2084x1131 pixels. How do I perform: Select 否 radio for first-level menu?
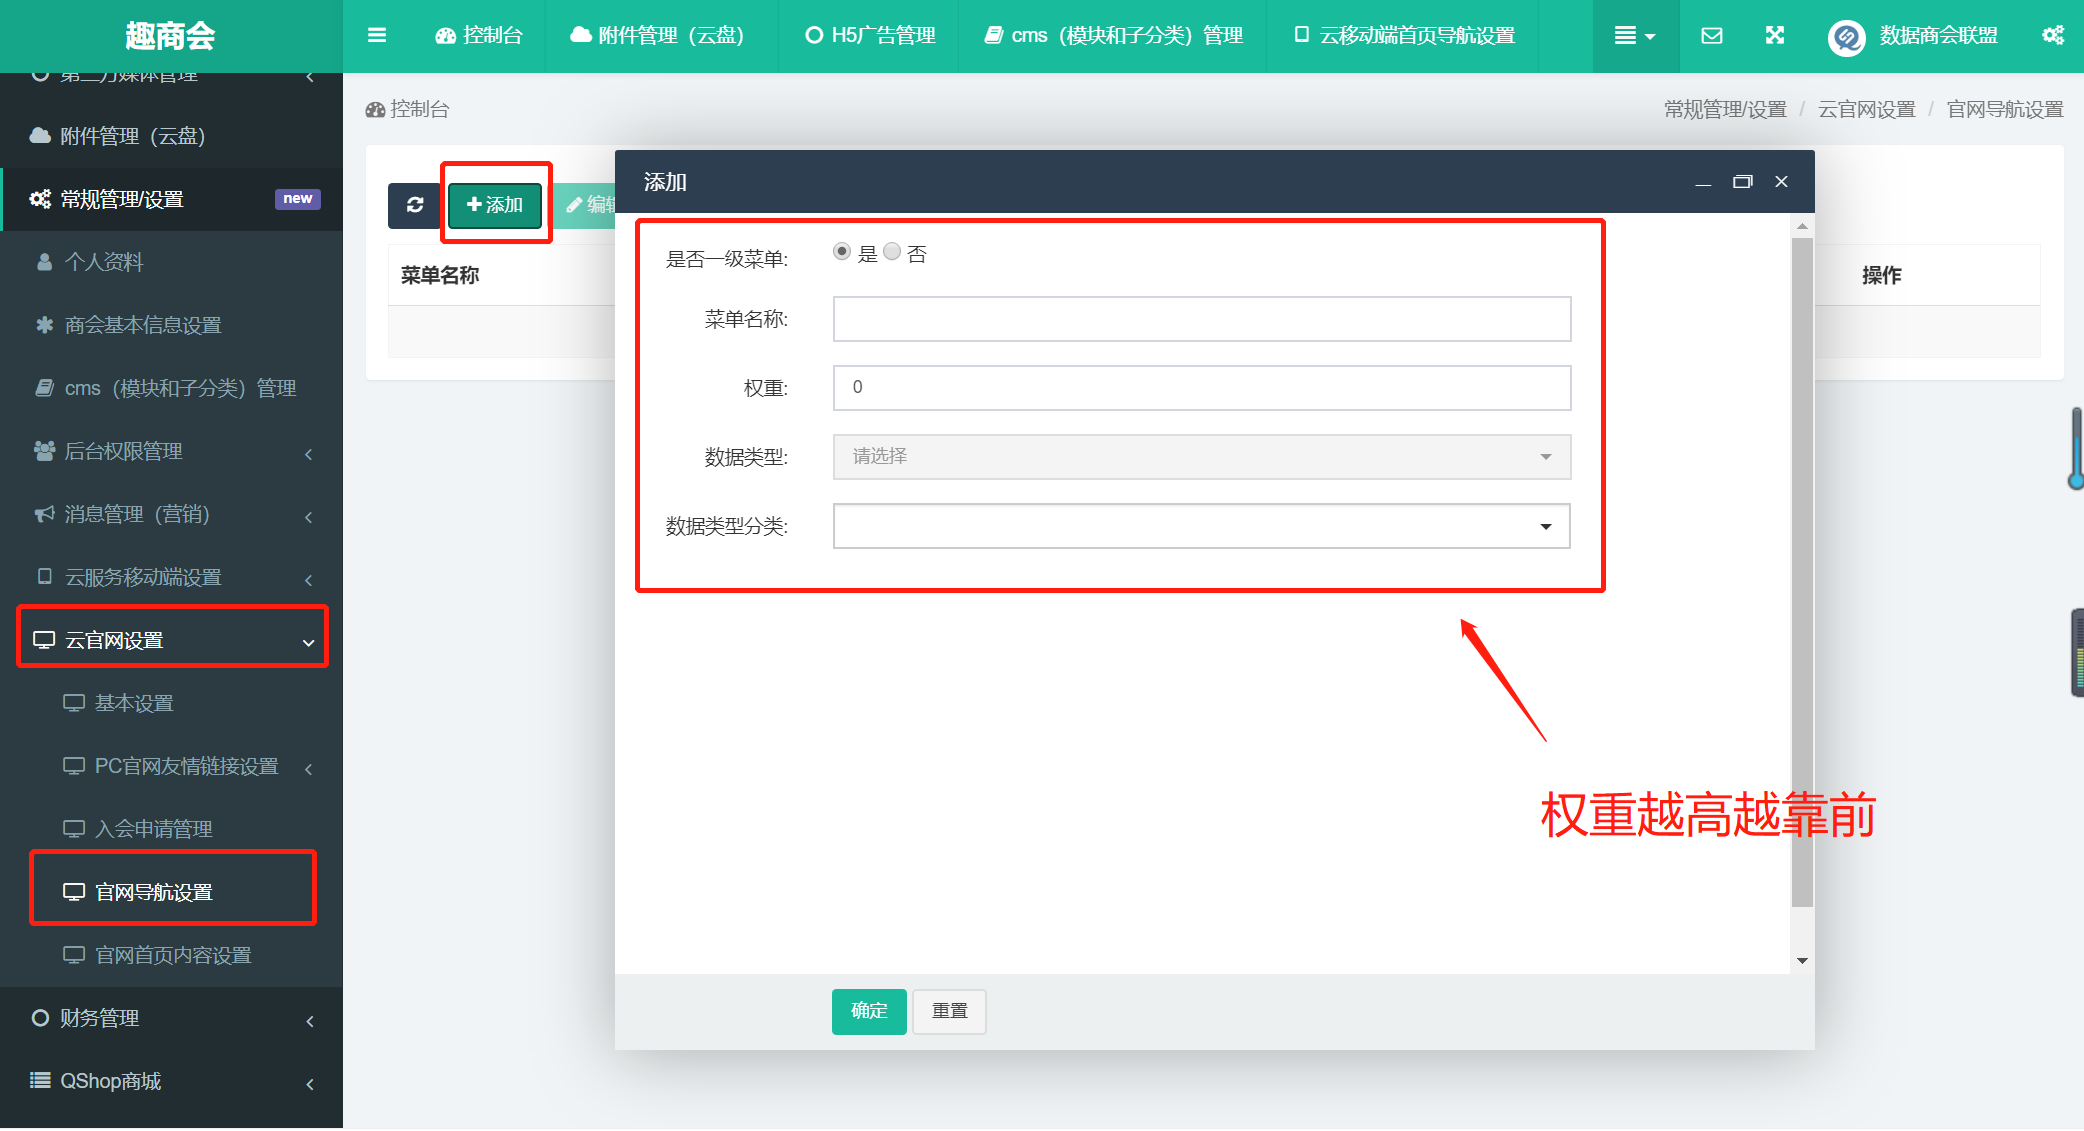892,252
